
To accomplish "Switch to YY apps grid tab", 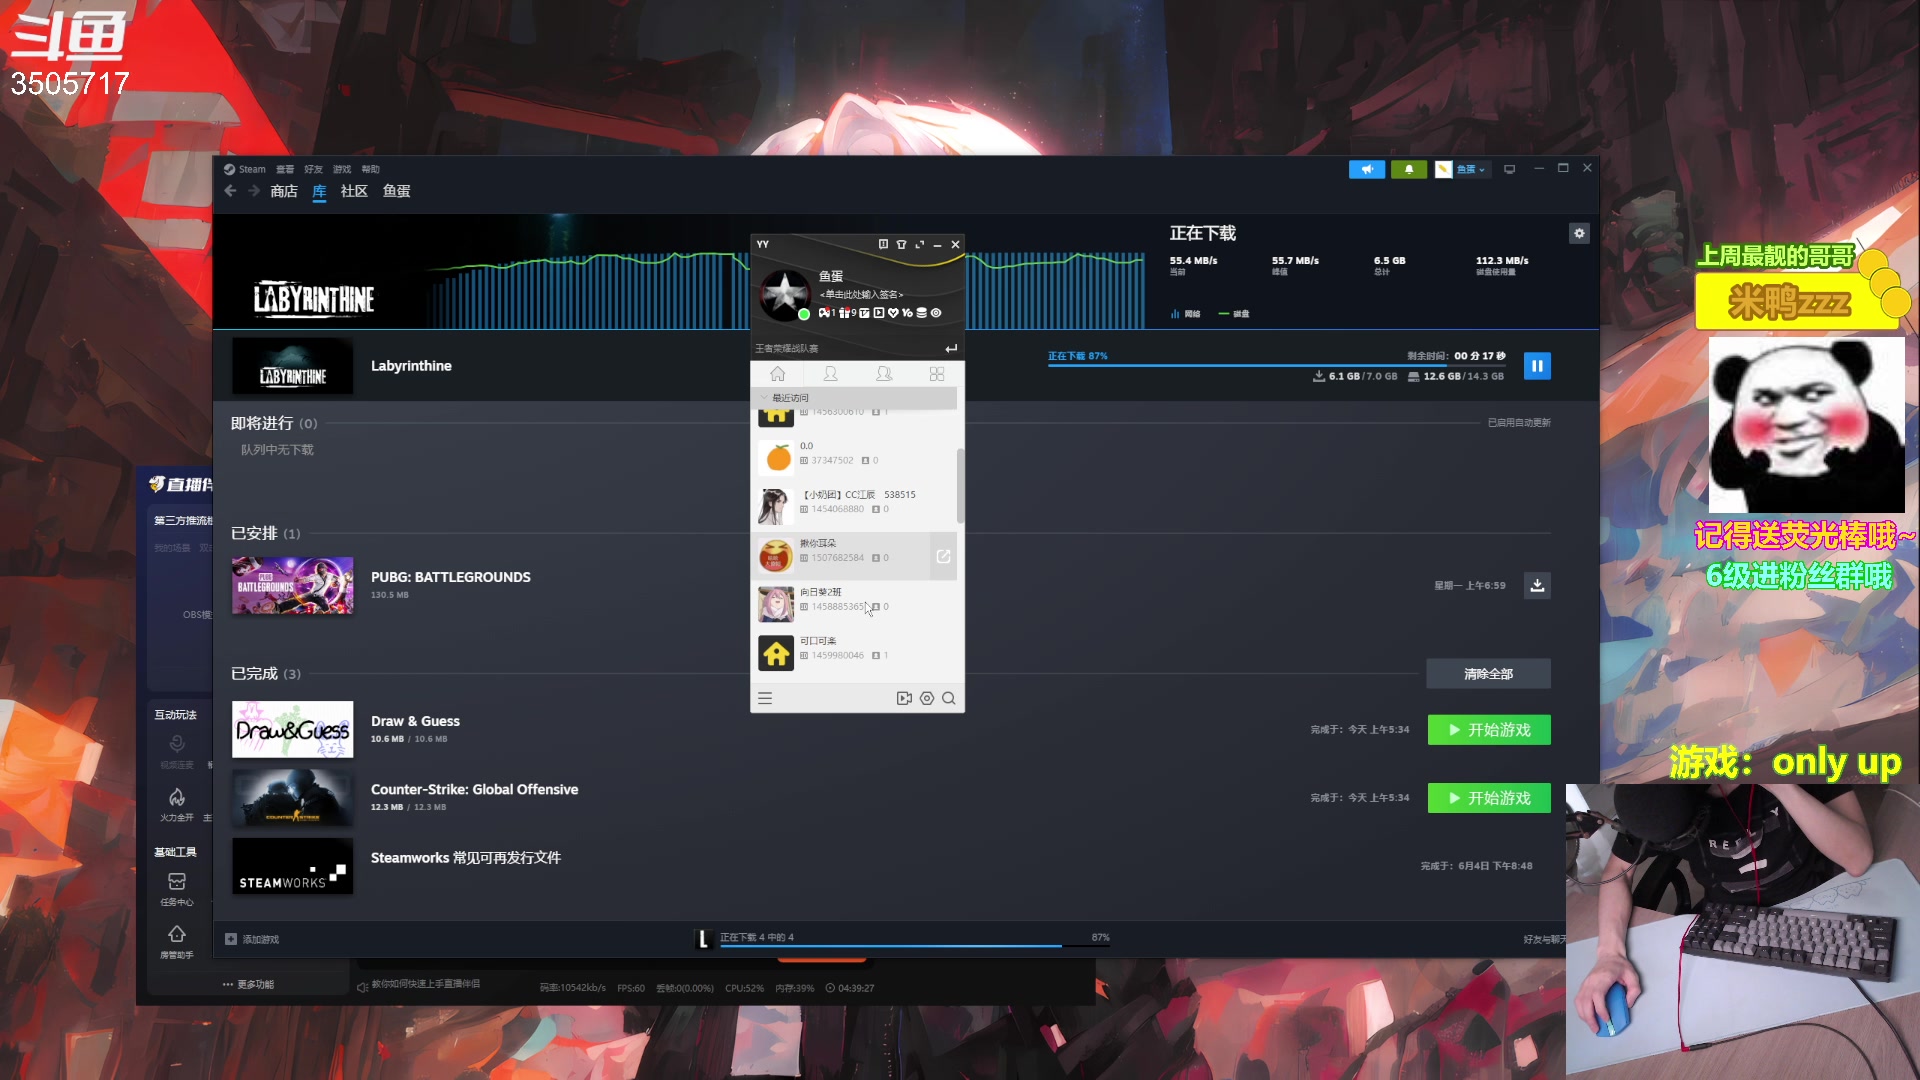I will coord(937,374).
